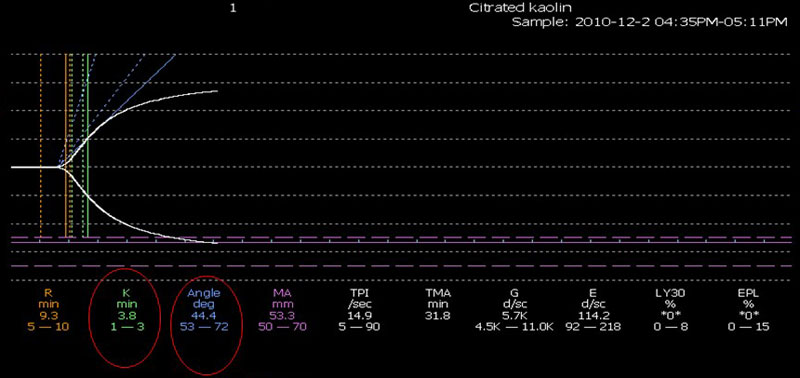This screenshot has width=800, height=378.
Task: Click the channel number 1 at top
Action: coord(233,9)
